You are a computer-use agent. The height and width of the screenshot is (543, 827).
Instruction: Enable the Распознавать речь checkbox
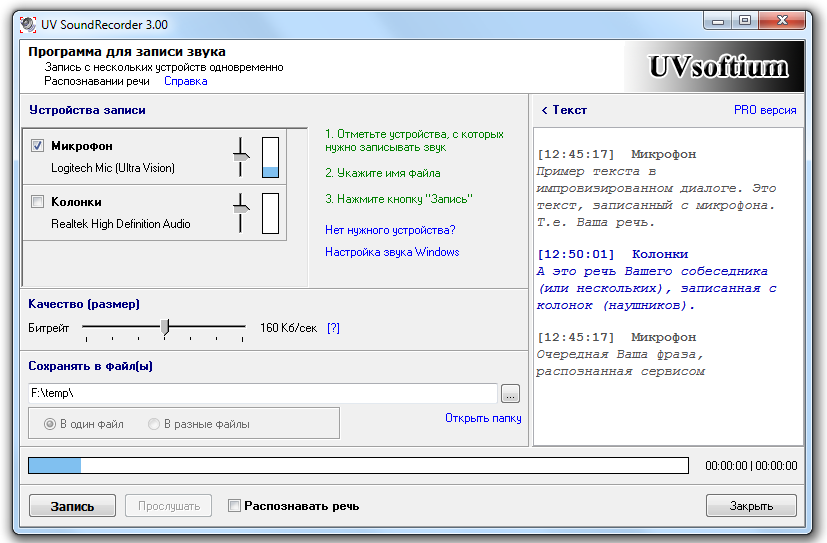pos(235,506)
